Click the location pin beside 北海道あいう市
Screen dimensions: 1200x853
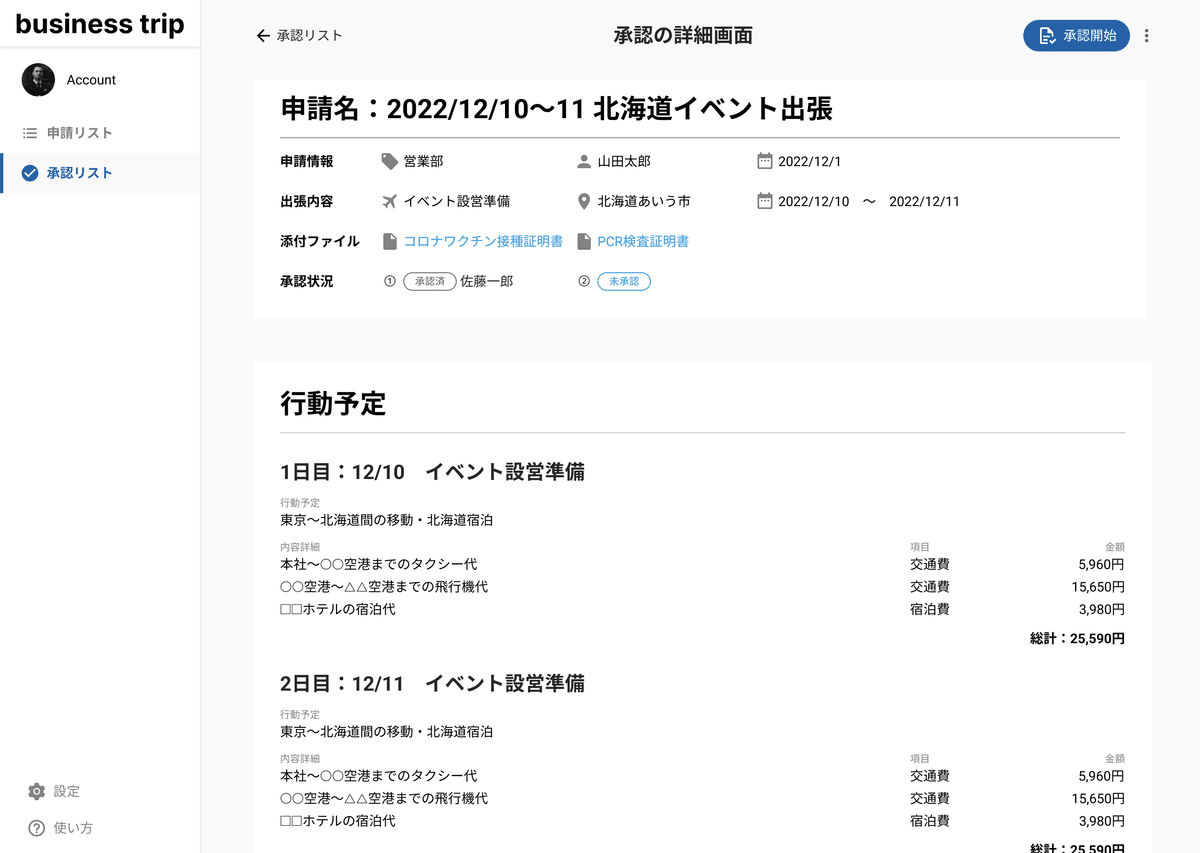point(584,201)
